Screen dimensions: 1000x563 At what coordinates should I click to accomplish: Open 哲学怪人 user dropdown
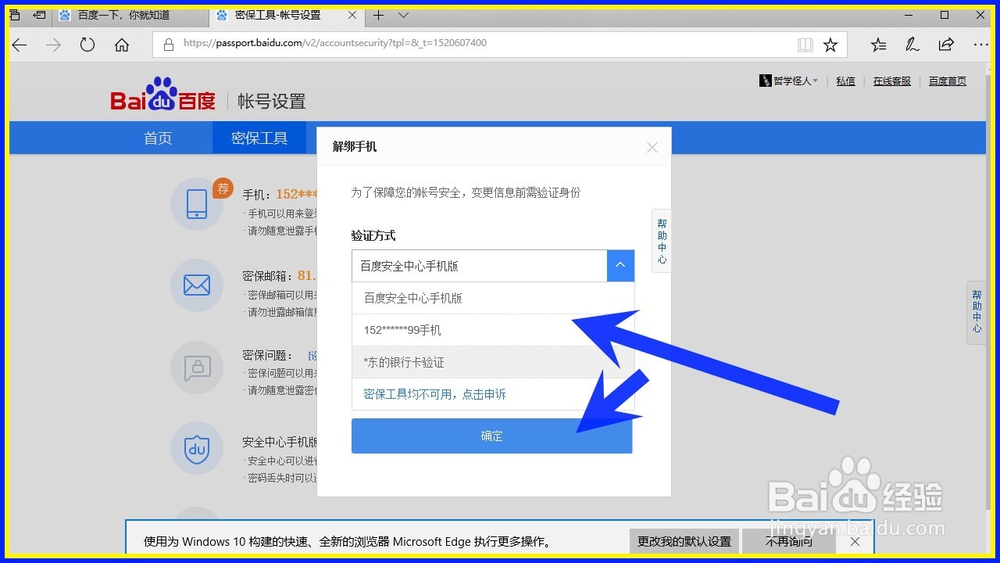(788, 81)
